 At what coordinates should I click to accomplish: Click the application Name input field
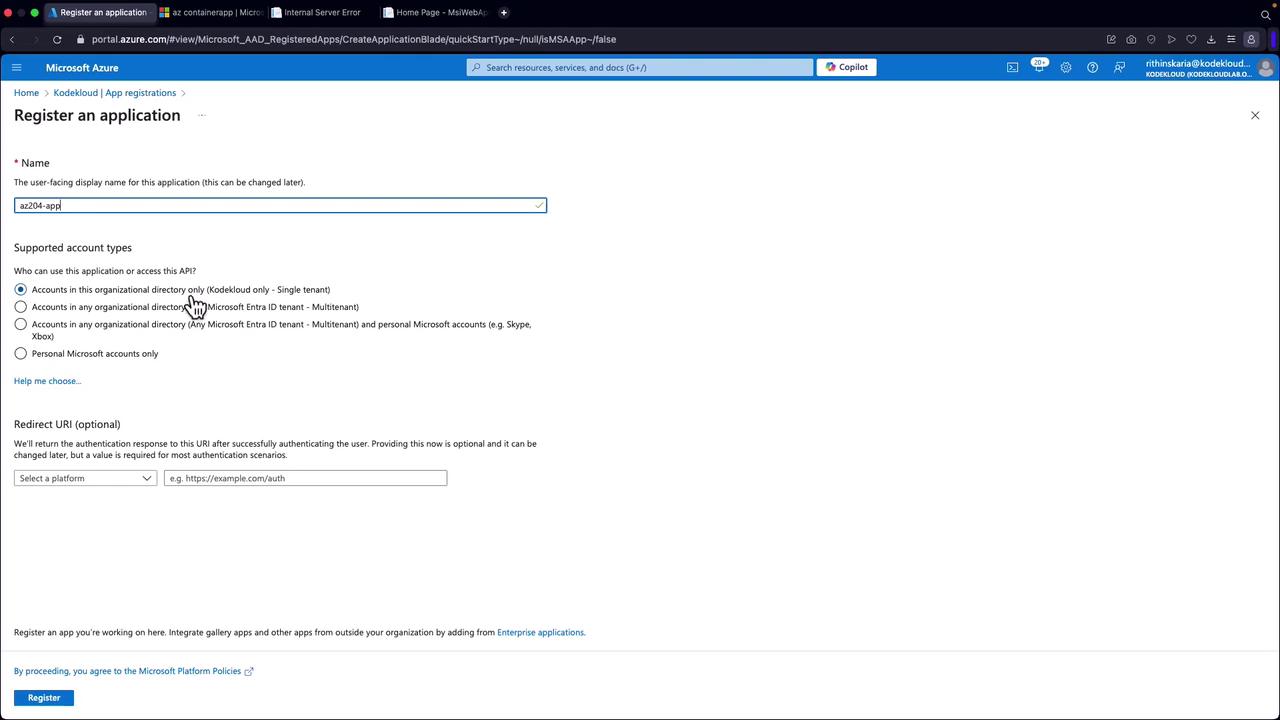tap(280, 205)
